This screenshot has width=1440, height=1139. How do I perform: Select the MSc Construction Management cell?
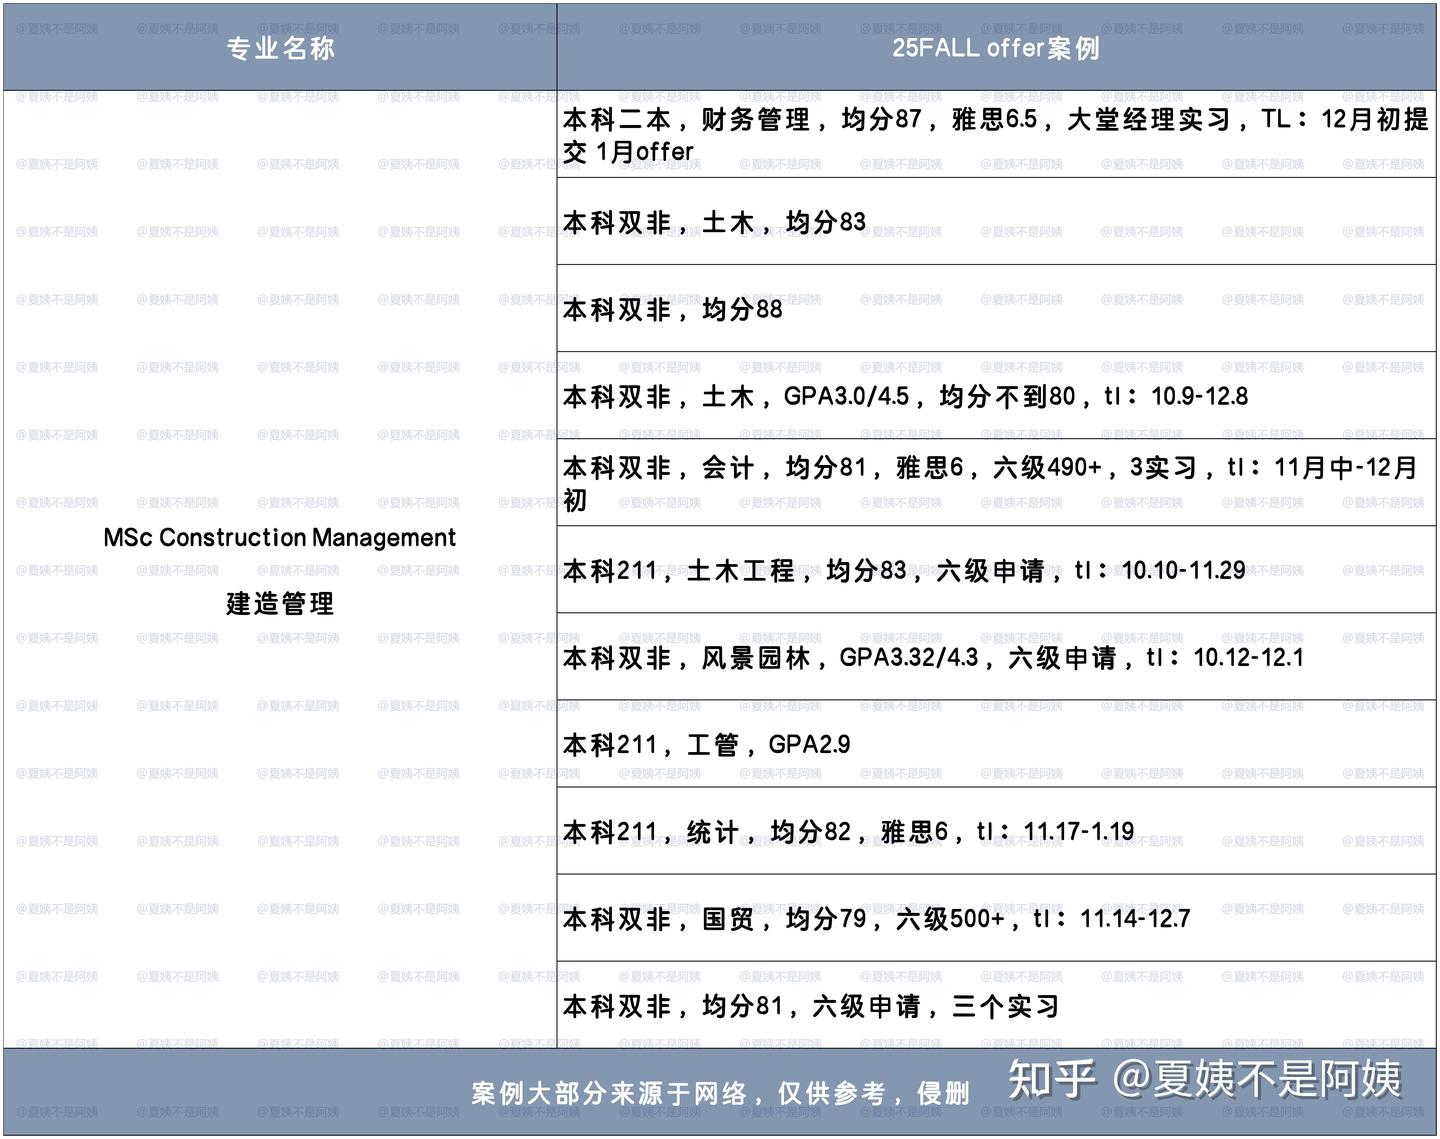click(280, 537)
